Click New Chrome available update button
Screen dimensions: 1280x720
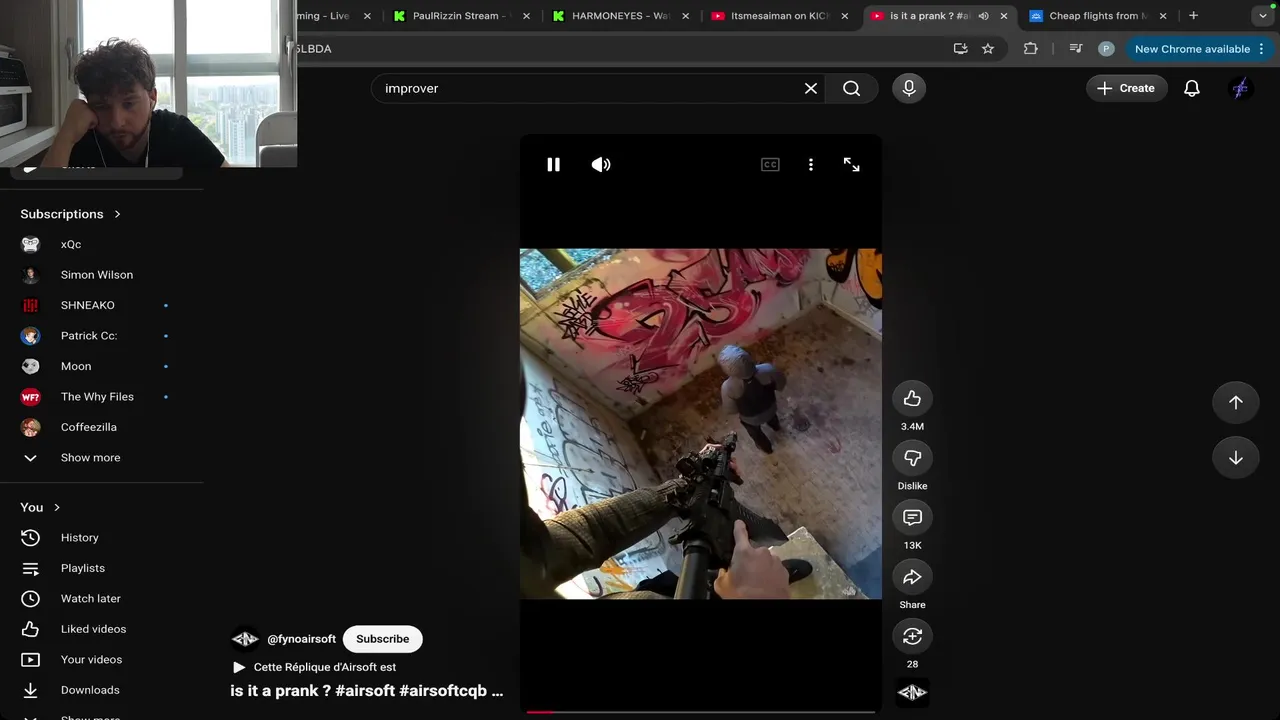1192,49
